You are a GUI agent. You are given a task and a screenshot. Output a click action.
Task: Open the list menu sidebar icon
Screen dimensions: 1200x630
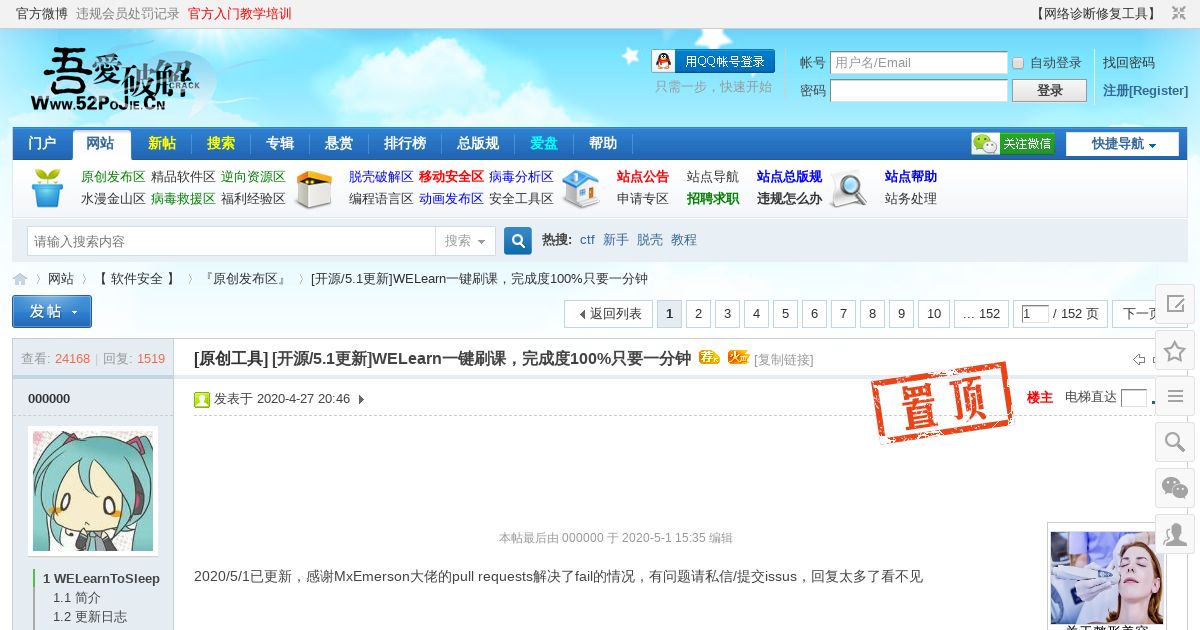coord(1175,396)
